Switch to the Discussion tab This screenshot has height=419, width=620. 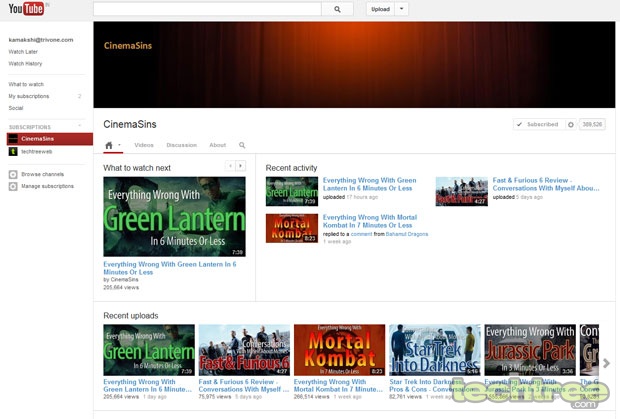[181, 145]
